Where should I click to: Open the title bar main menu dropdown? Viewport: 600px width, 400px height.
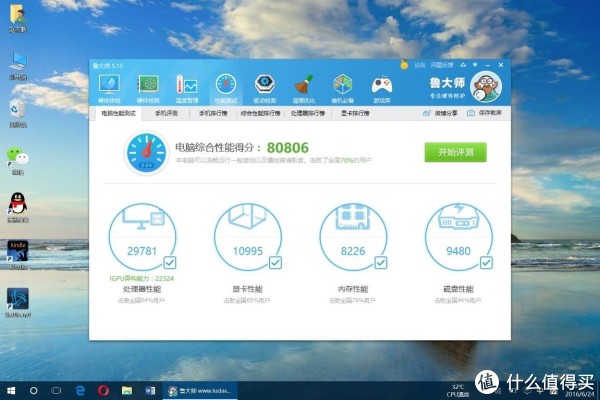pos(475,65)
